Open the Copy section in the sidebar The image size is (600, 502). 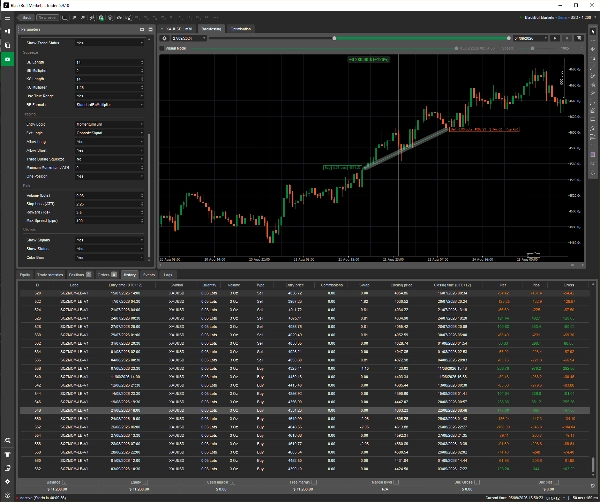(7, 45)
